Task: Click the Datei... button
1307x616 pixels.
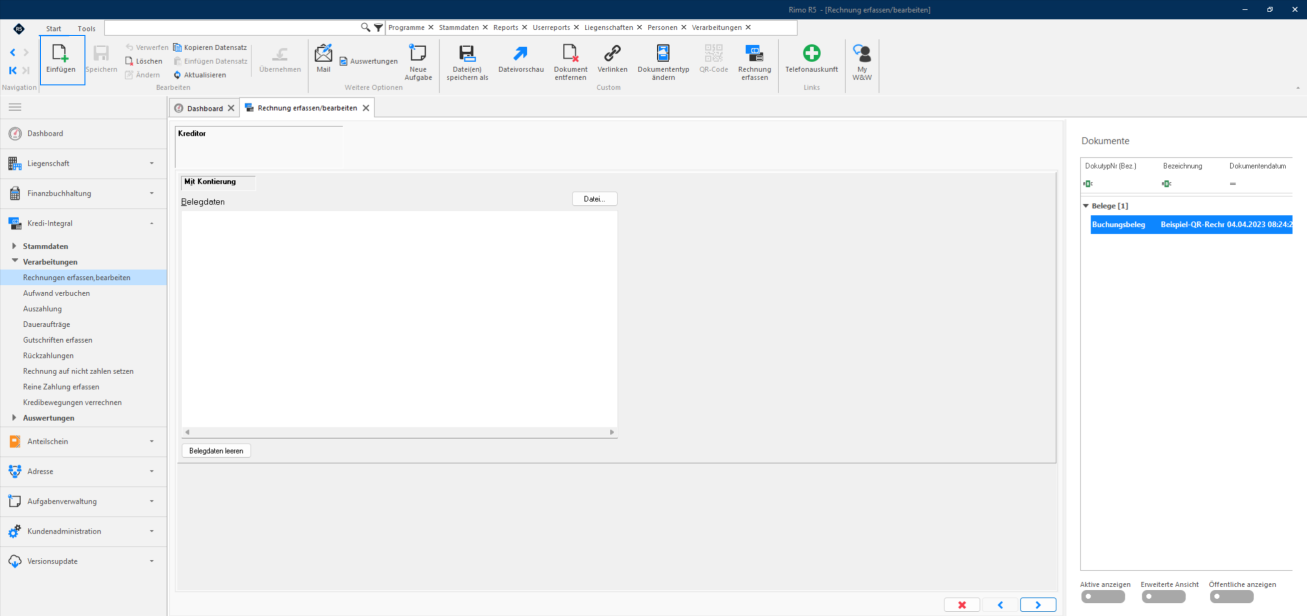Action: (x=594, y=199)
